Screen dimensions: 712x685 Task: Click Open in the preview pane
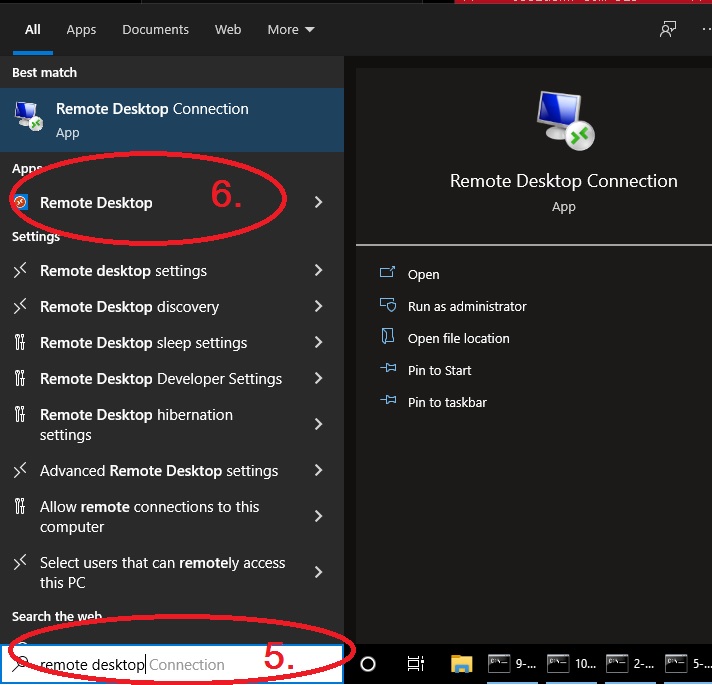(423, 275)
